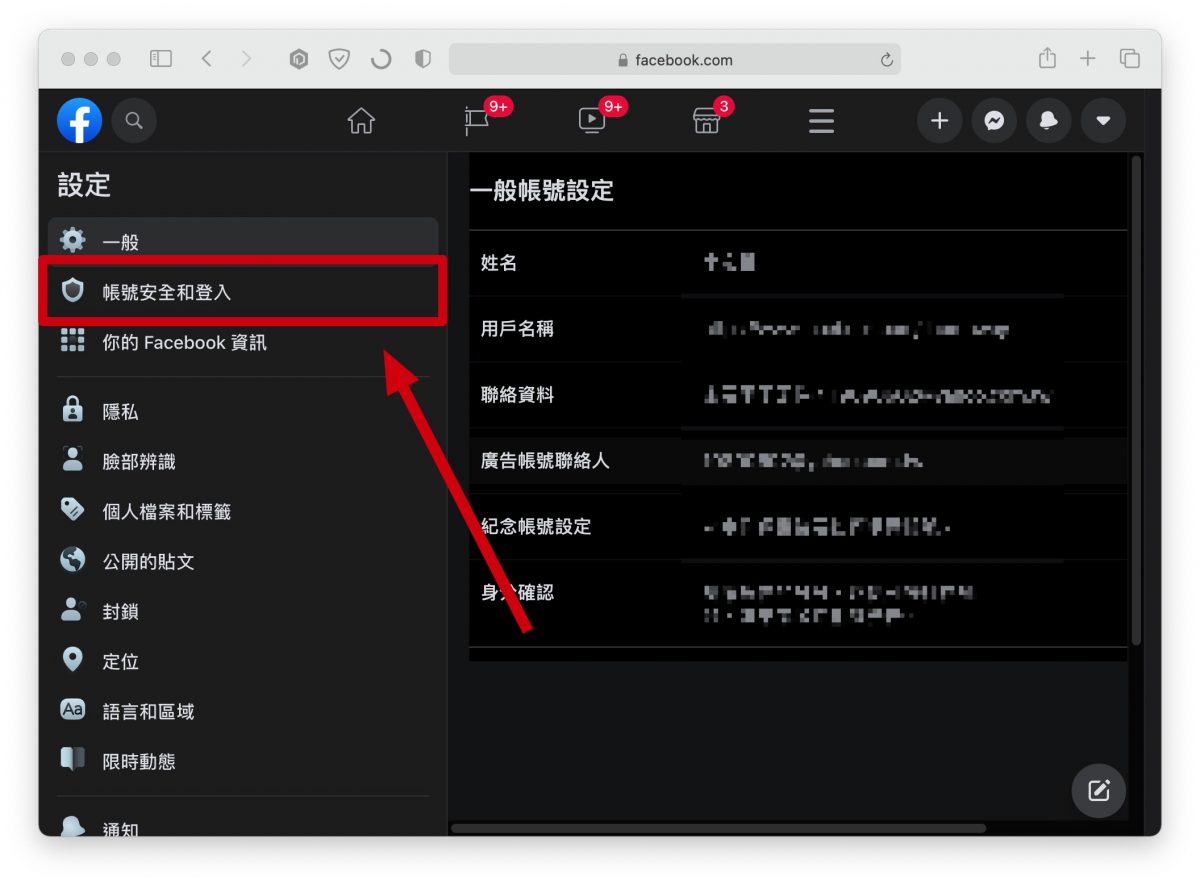Select 一般 settings item
This screenshot has height=884, width=1200.
tap(243, 241)
